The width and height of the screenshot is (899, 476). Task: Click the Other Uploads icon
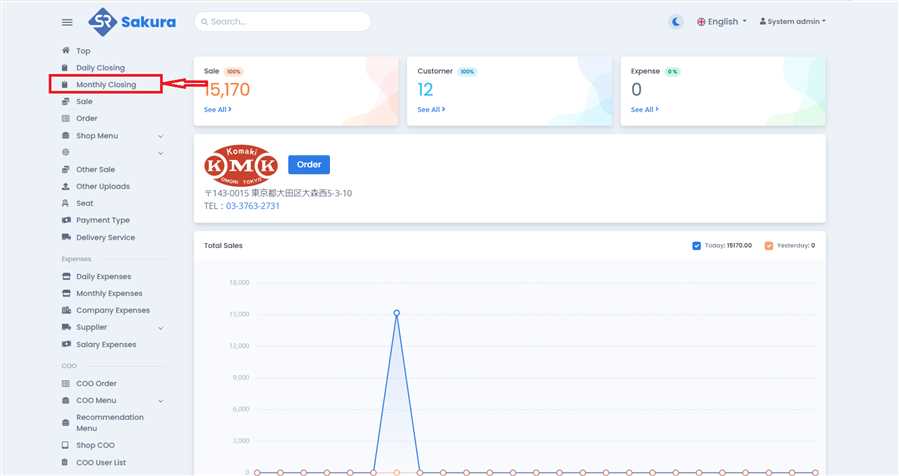[66, 186]
